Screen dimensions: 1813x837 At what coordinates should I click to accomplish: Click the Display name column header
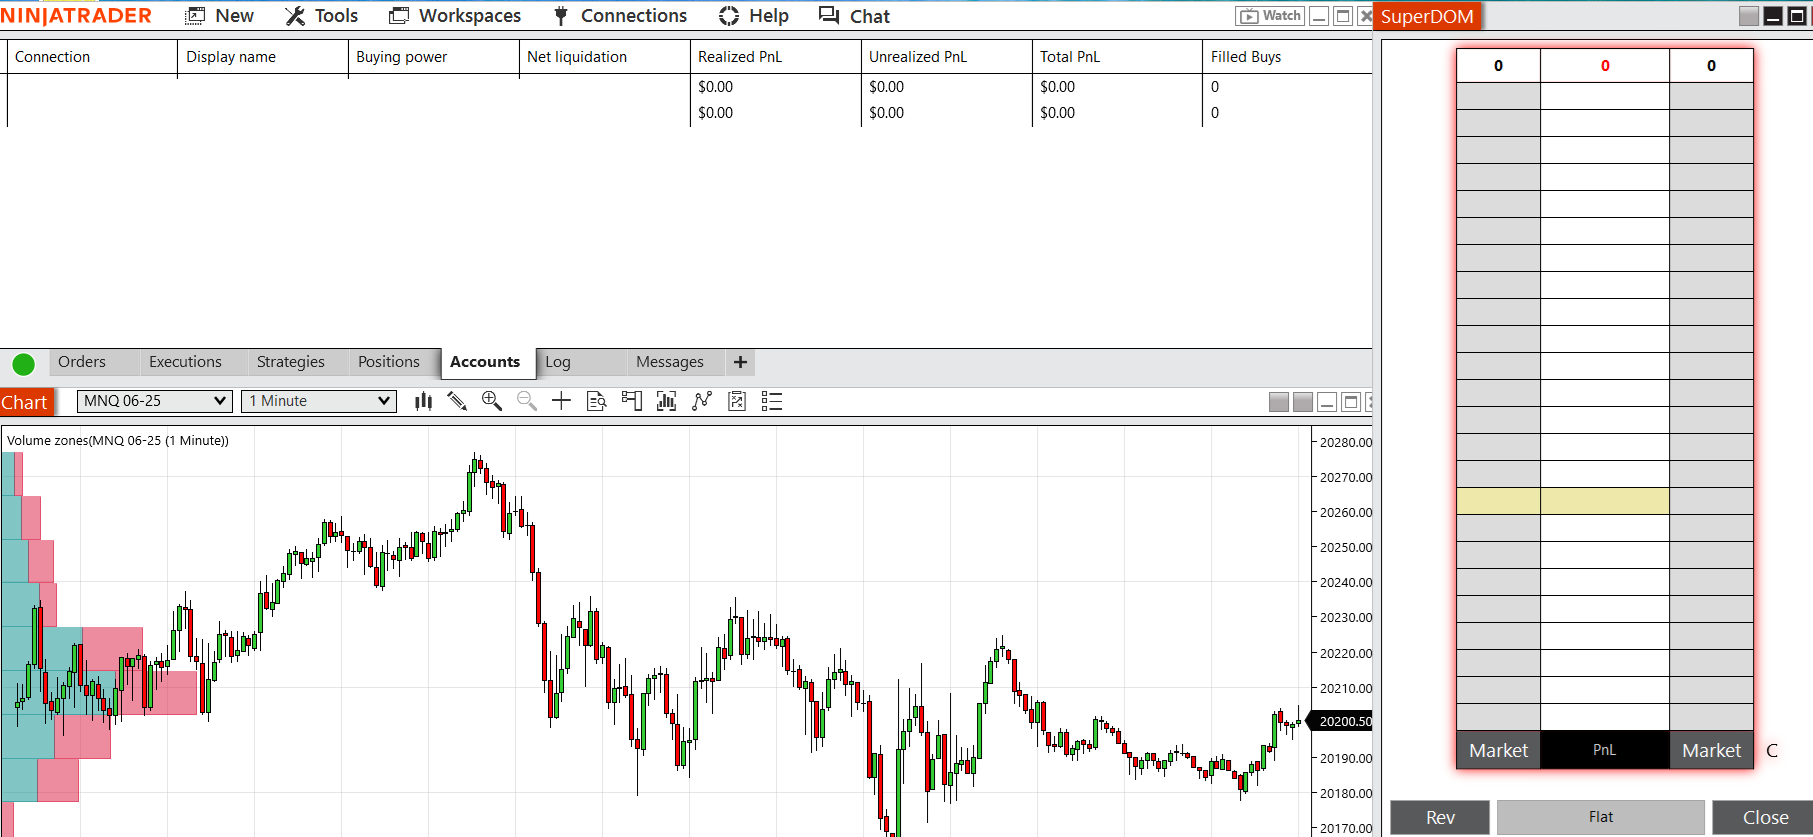tap(263, 57)
